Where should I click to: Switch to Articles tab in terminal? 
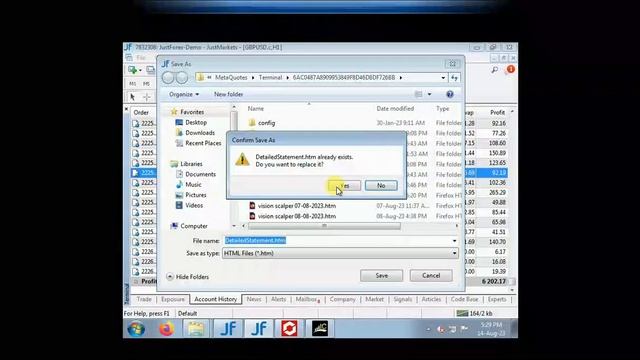[x=431, y=299]
